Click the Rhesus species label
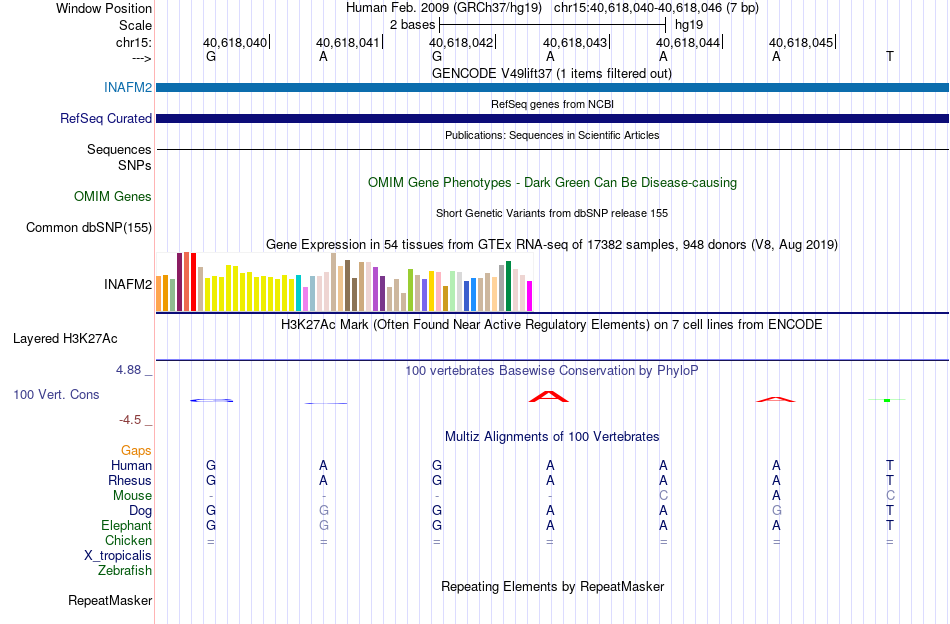Viewport: 950px width, 624px height. (x=130, y=480)
